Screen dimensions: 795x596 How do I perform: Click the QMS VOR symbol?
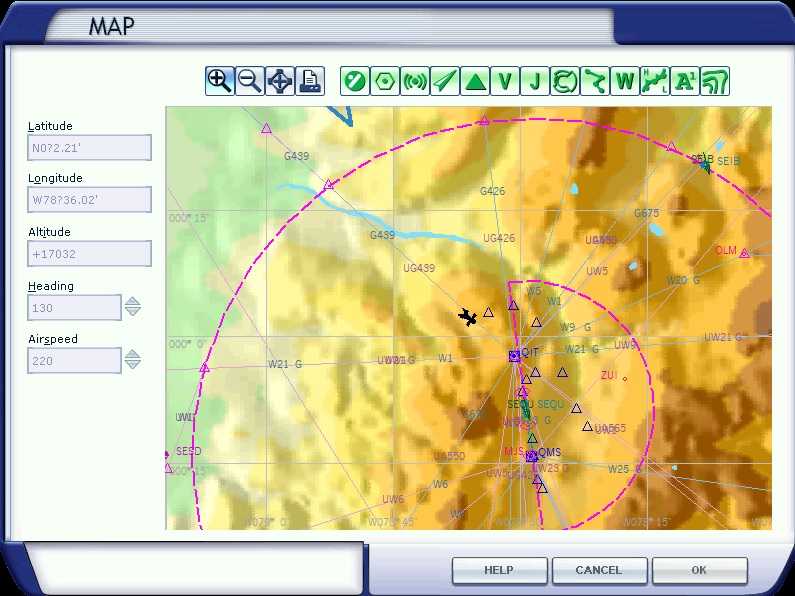(531, 456)
